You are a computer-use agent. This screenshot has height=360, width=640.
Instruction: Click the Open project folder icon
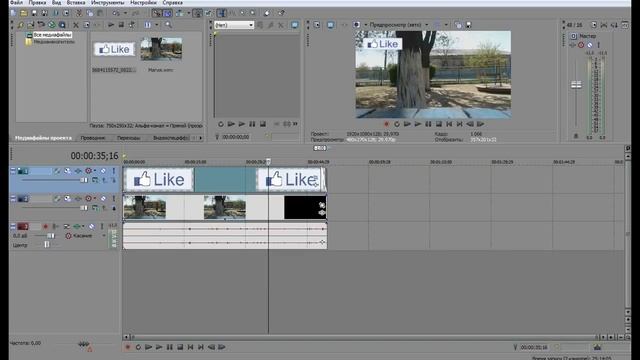click(24, 13)
